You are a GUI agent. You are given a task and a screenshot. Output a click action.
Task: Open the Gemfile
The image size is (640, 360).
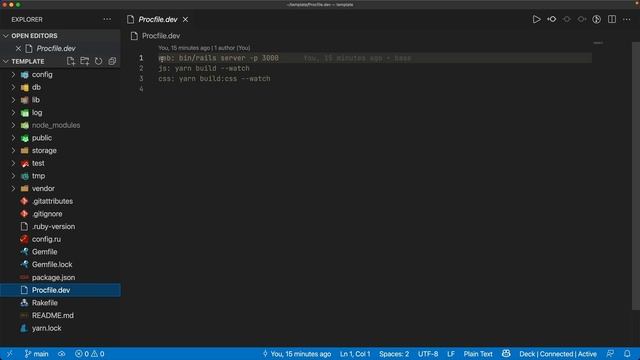pyautogui.click(x=60, y=252)
